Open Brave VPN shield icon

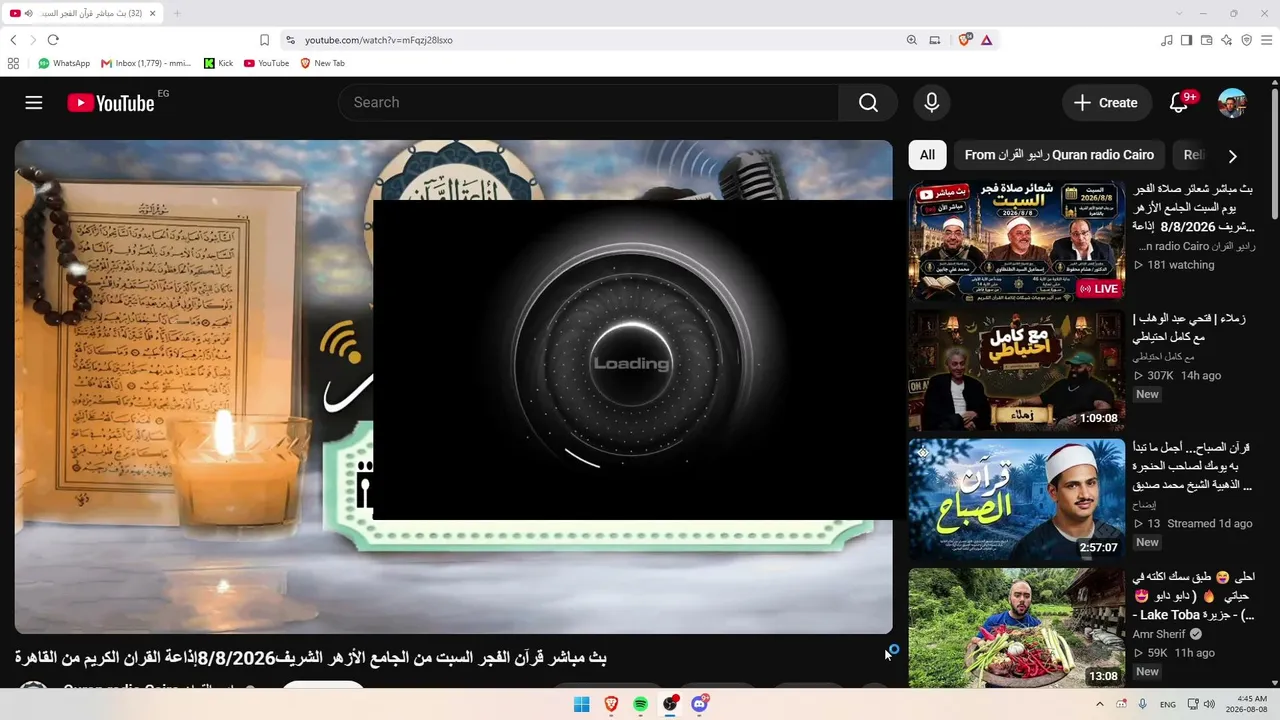click(x=1246, y=40)
